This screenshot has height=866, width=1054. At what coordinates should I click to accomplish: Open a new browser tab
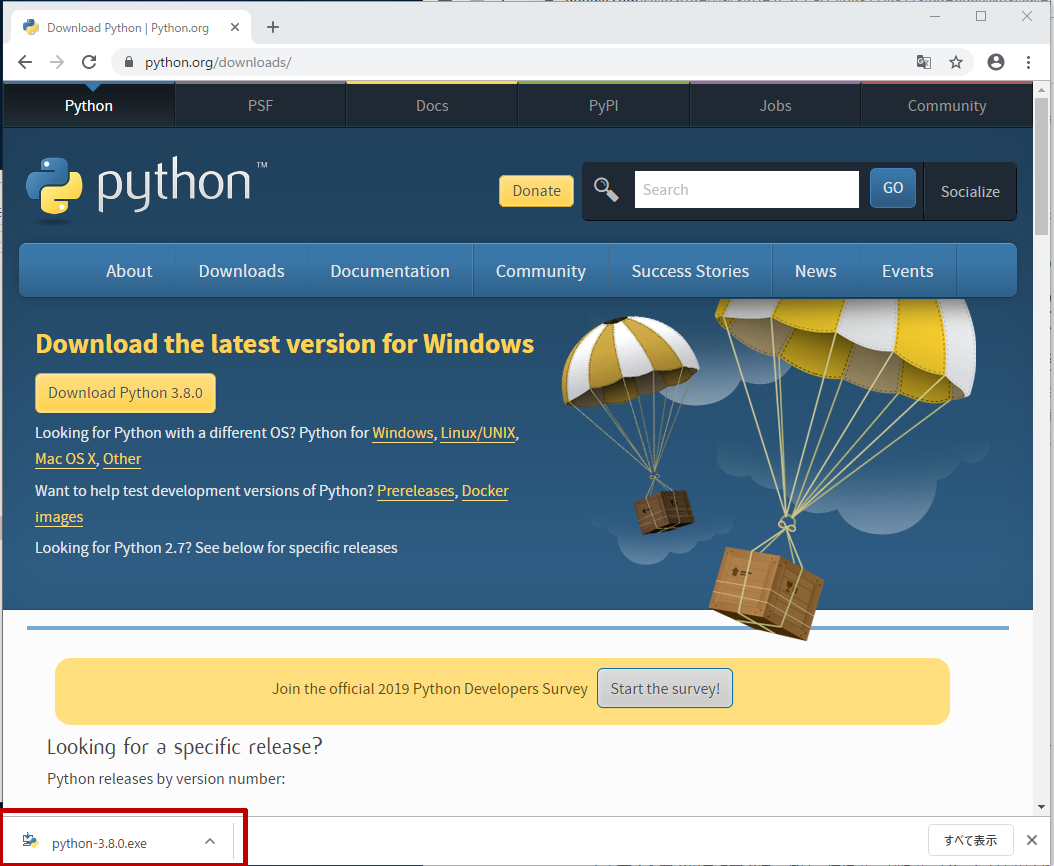coord(272,26)
